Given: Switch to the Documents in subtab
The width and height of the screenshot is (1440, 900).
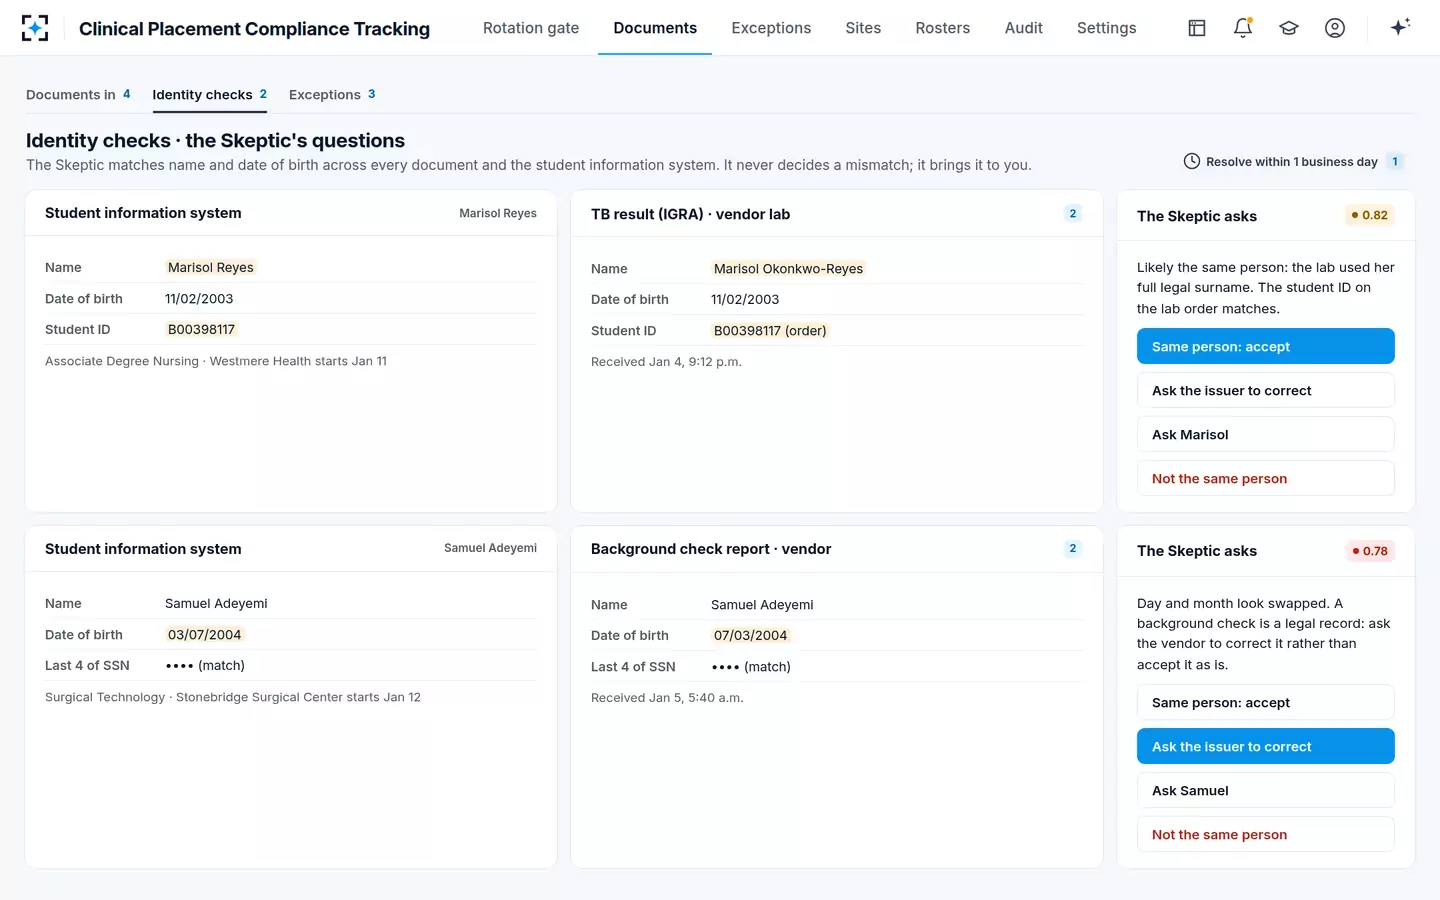Looking at the screenshot, I should tap(78, 94).
